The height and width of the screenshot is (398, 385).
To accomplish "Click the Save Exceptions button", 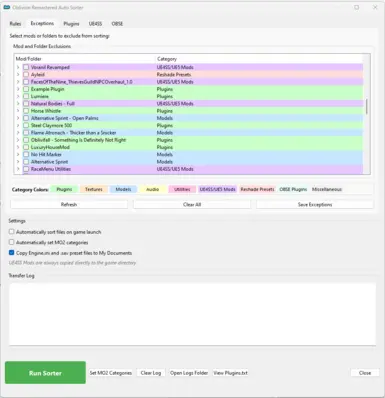I will point(315,205).
